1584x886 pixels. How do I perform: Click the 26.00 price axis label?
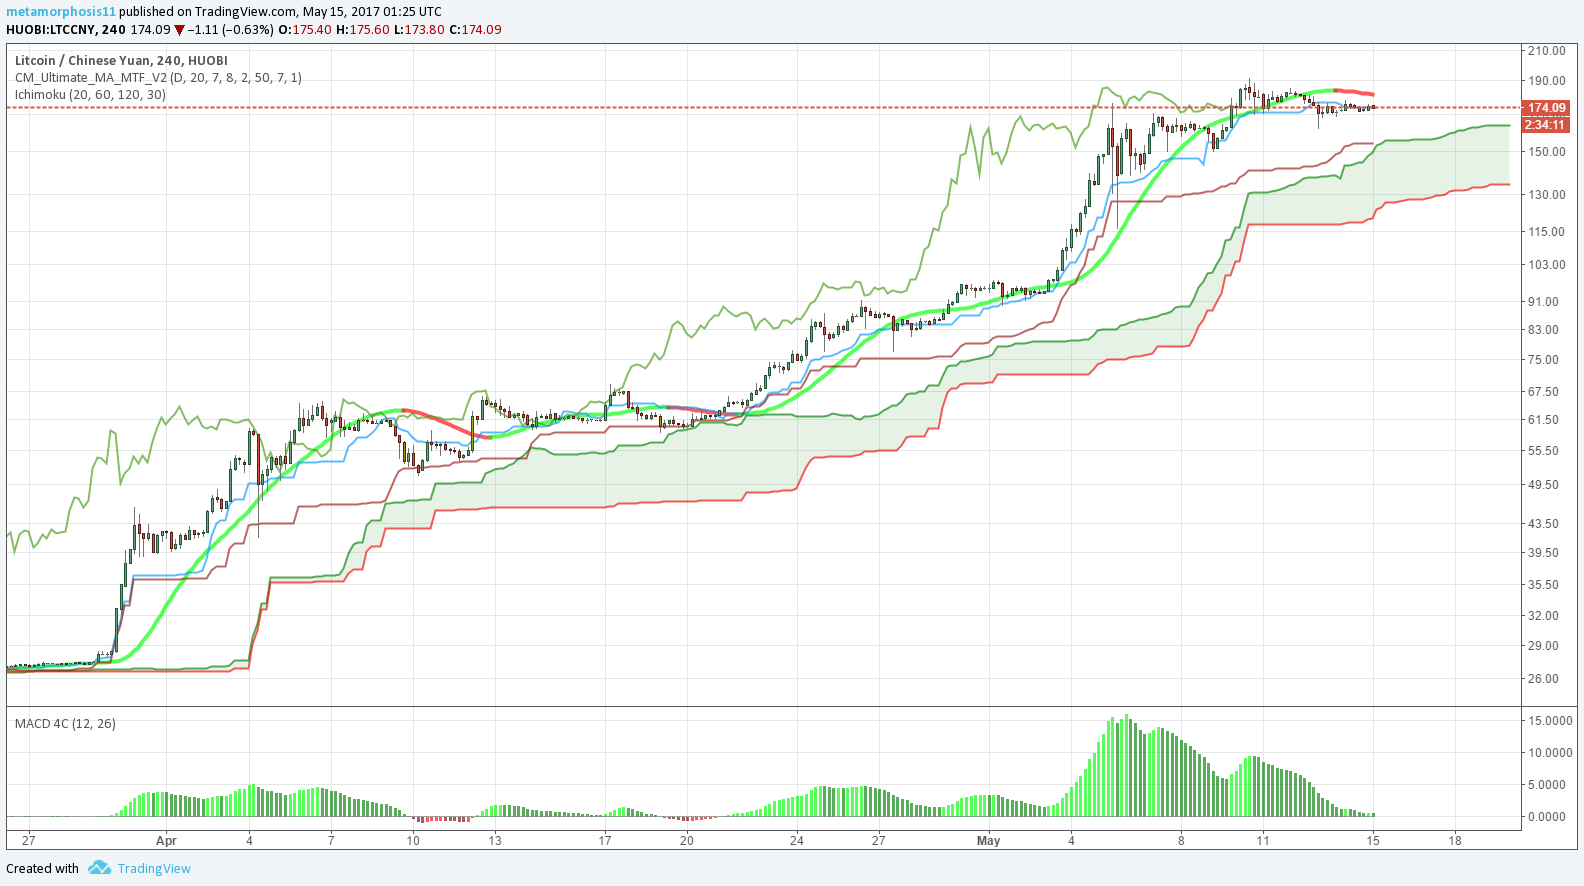coord(1543,678)
